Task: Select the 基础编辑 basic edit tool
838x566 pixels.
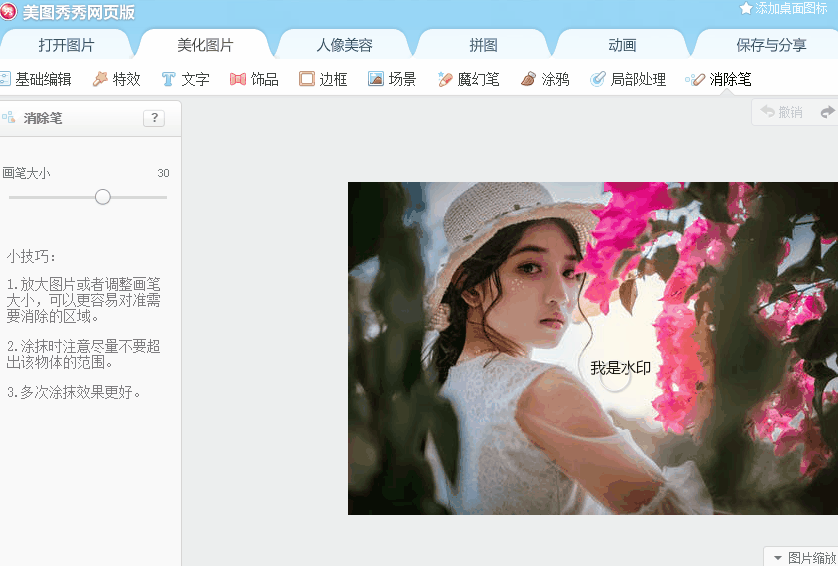Action: [36, 79]
